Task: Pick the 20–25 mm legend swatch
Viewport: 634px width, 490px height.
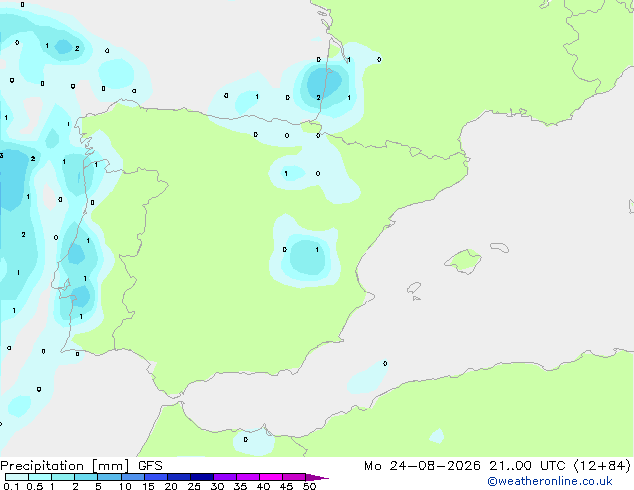Action: coord(178,477)
